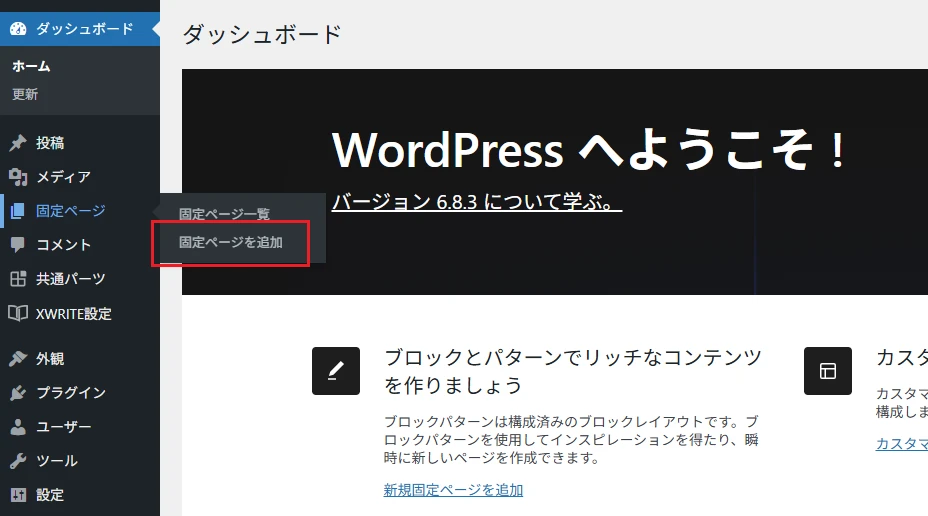Click the wrench icon for ツール
This screenshot has height=516, width=928.
(18, 461)
